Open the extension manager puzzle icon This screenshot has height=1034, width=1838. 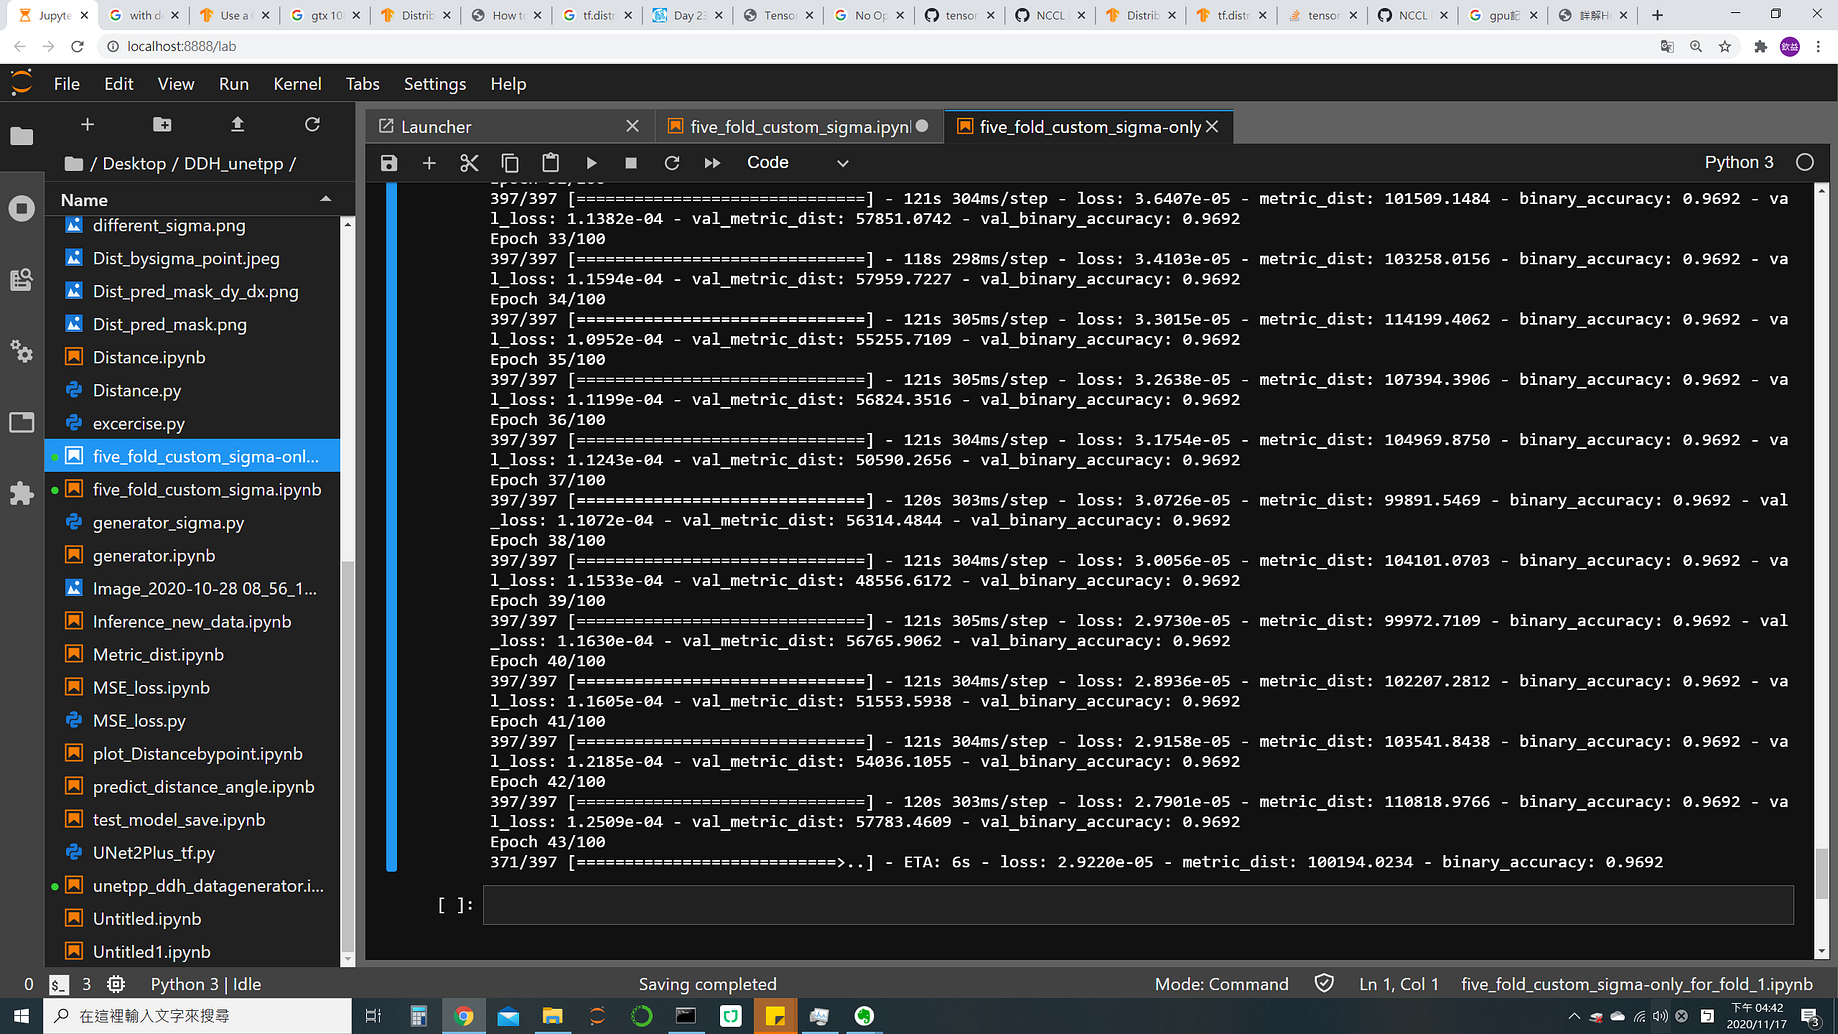[22, 493]
